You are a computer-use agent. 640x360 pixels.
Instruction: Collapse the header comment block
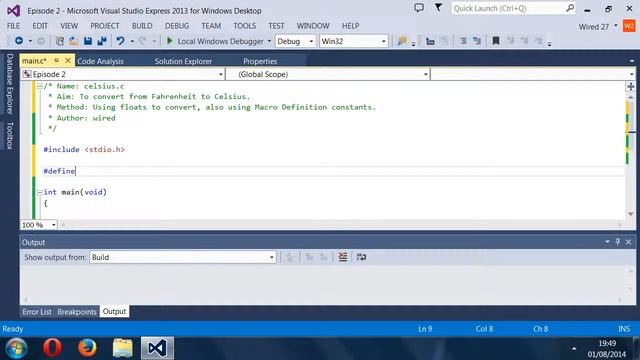[40, 86]
